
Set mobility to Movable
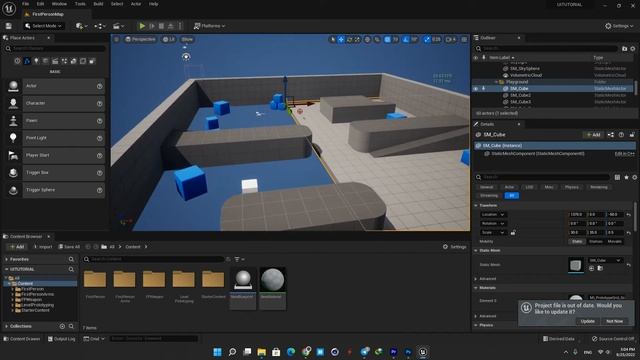(614, 241)
